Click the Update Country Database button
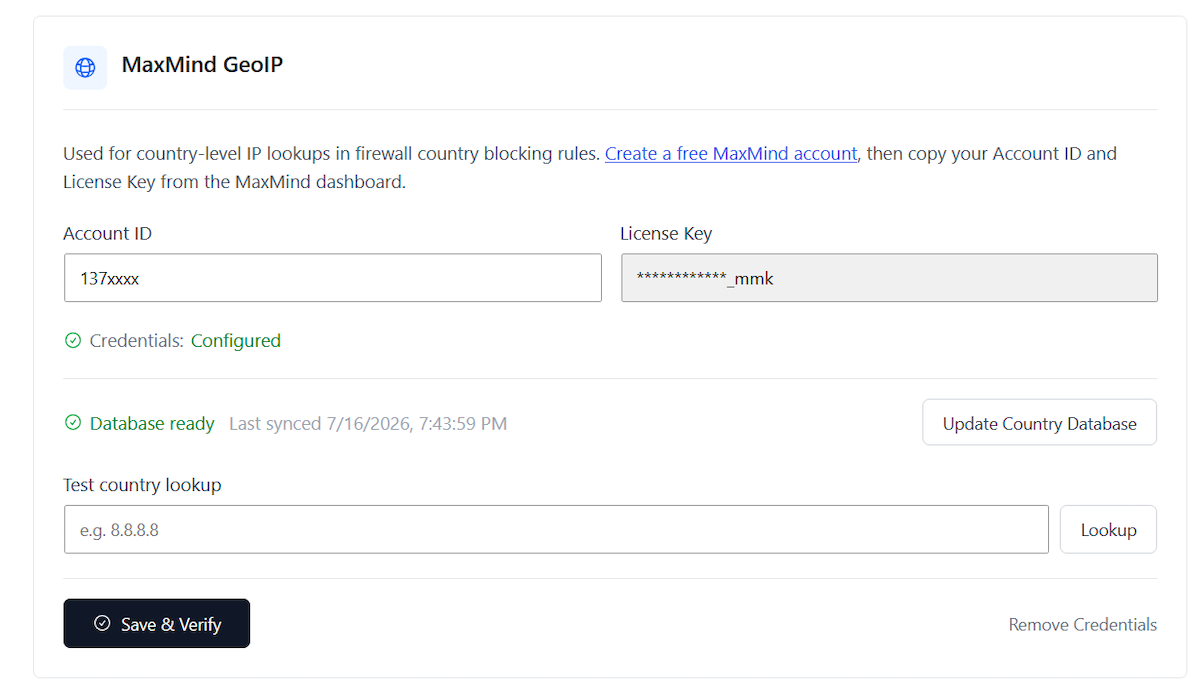This screenshot has width=1200, height=693. [1039, 423]
